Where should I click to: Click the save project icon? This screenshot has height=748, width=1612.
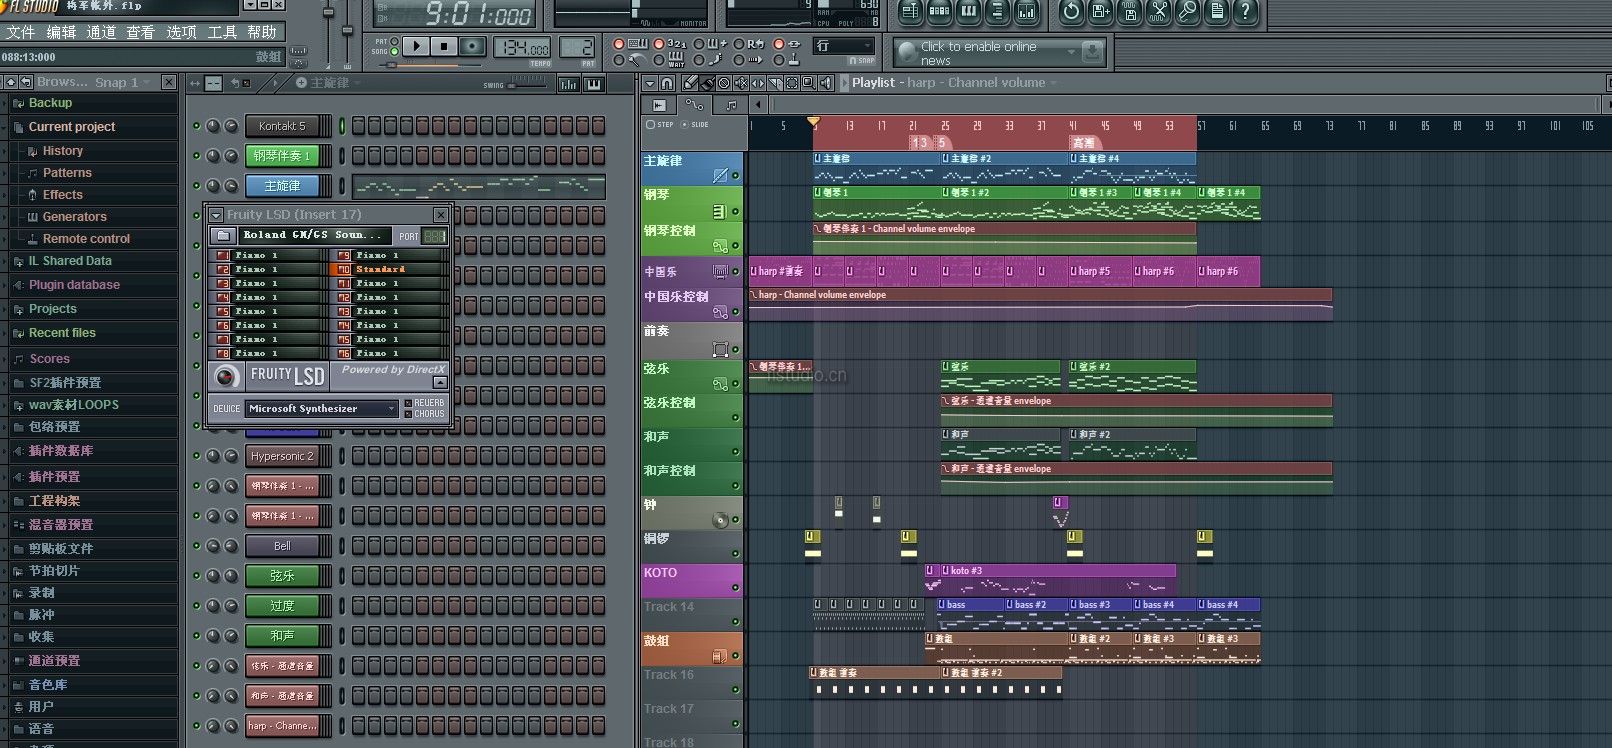click(x=1100, y=12)
